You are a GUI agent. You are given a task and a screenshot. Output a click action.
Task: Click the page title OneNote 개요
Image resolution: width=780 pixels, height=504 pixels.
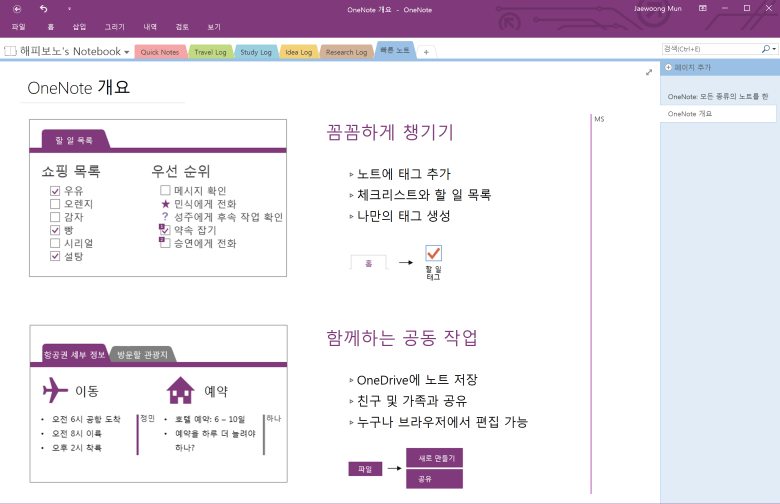[x=79, y=88]
